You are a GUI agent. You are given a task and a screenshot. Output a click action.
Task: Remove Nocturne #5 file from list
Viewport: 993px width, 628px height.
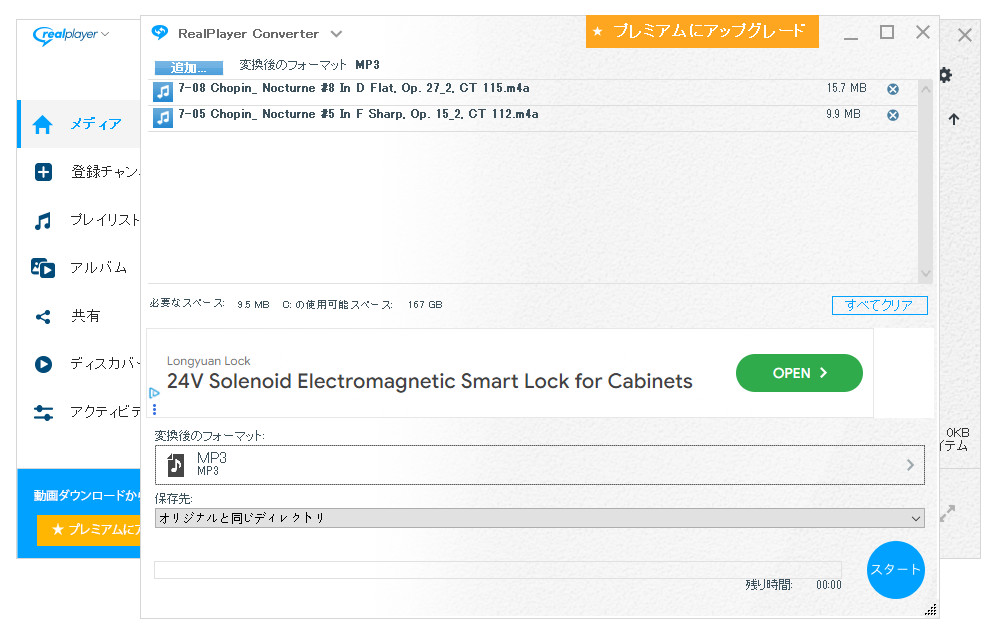[893, 115]
